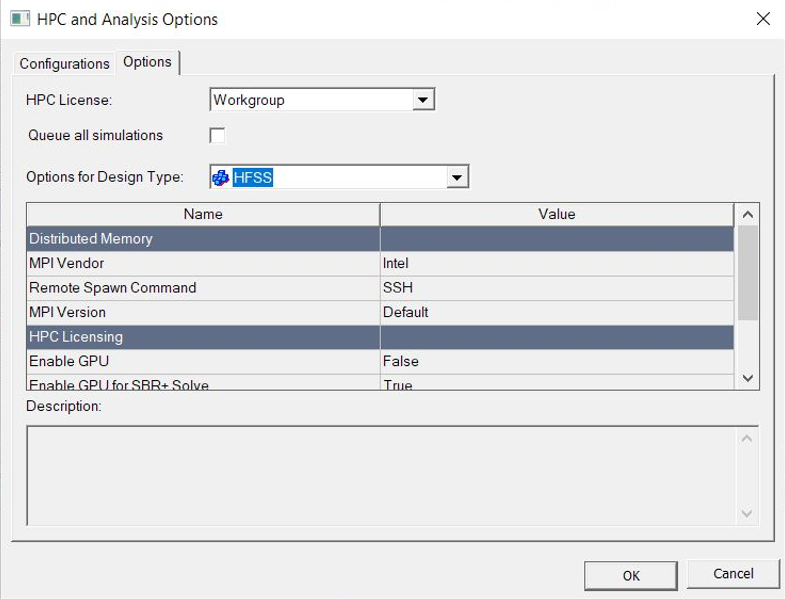This screenshot has height=599, width=785.
Task: Select the MPI Vendor Intel value cell
Action: coord(557,263)
